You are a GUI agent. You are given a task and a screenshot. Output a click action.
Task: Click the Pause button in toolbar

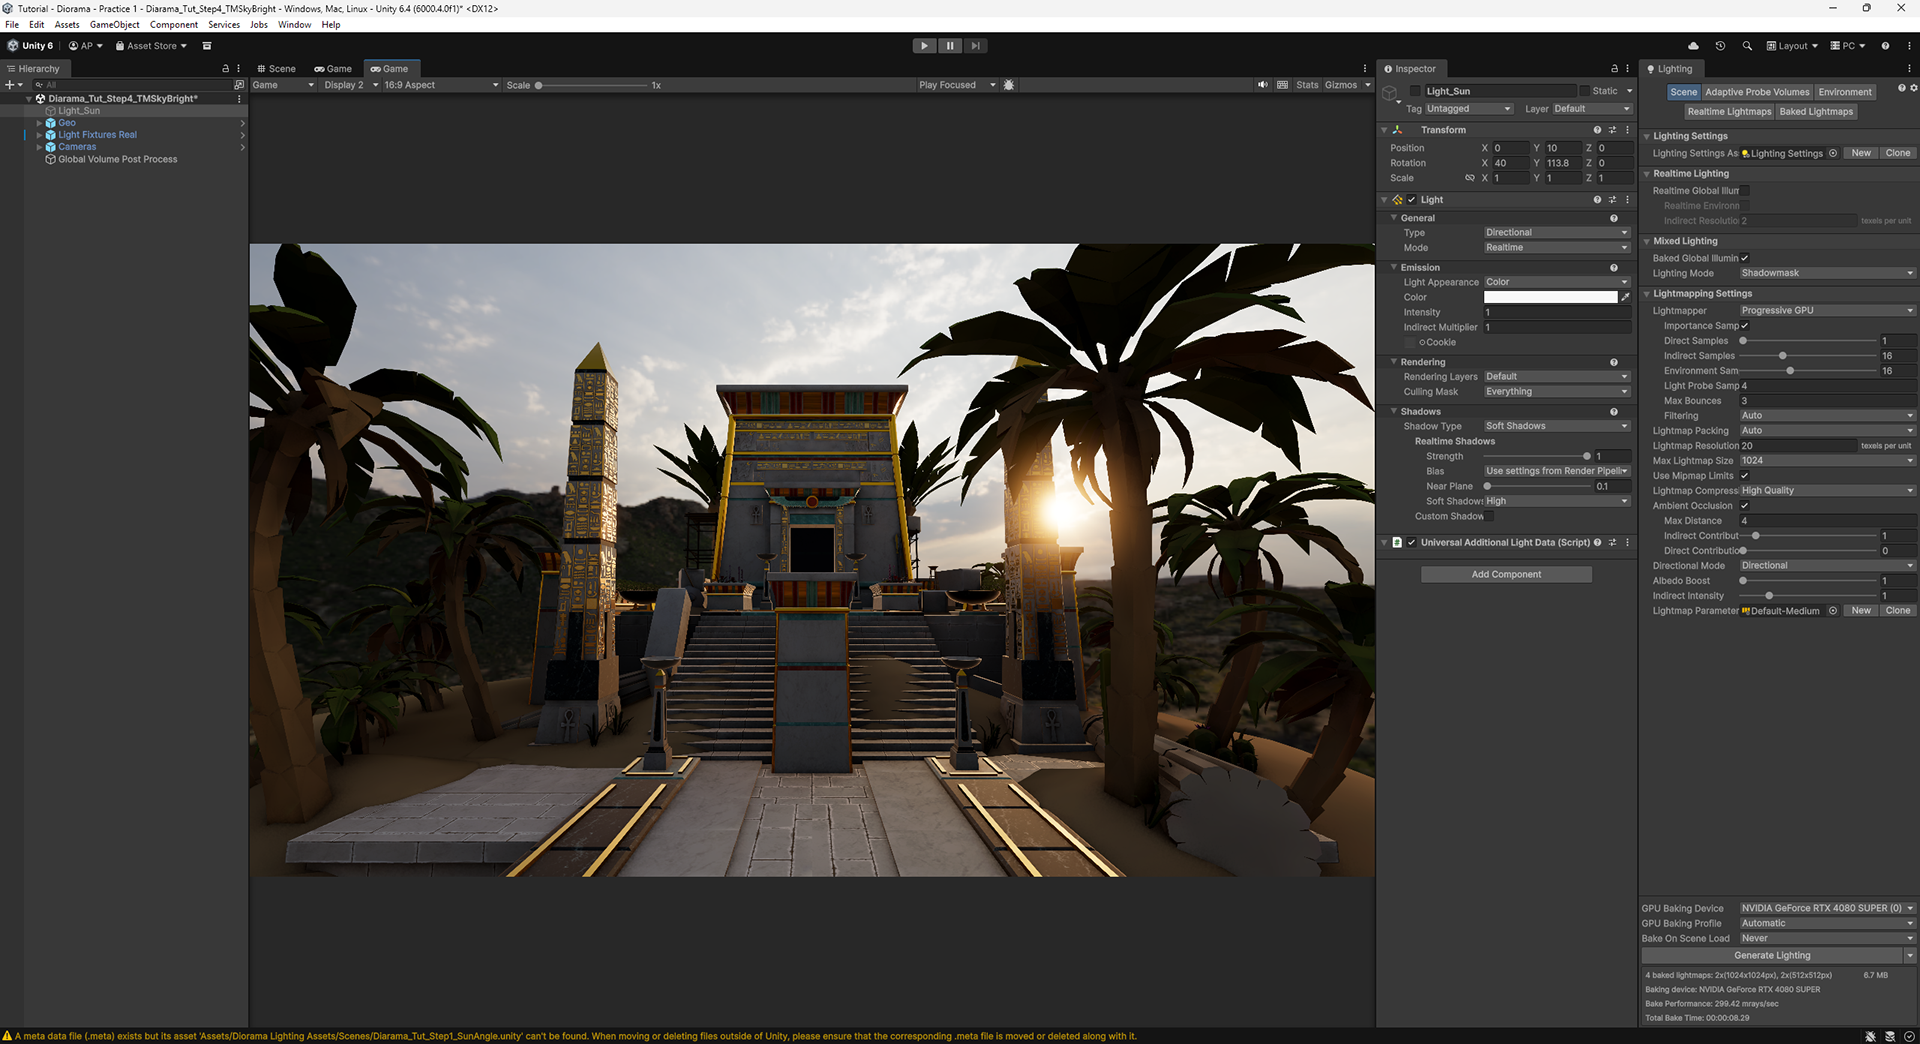click(x=950, y=46)
